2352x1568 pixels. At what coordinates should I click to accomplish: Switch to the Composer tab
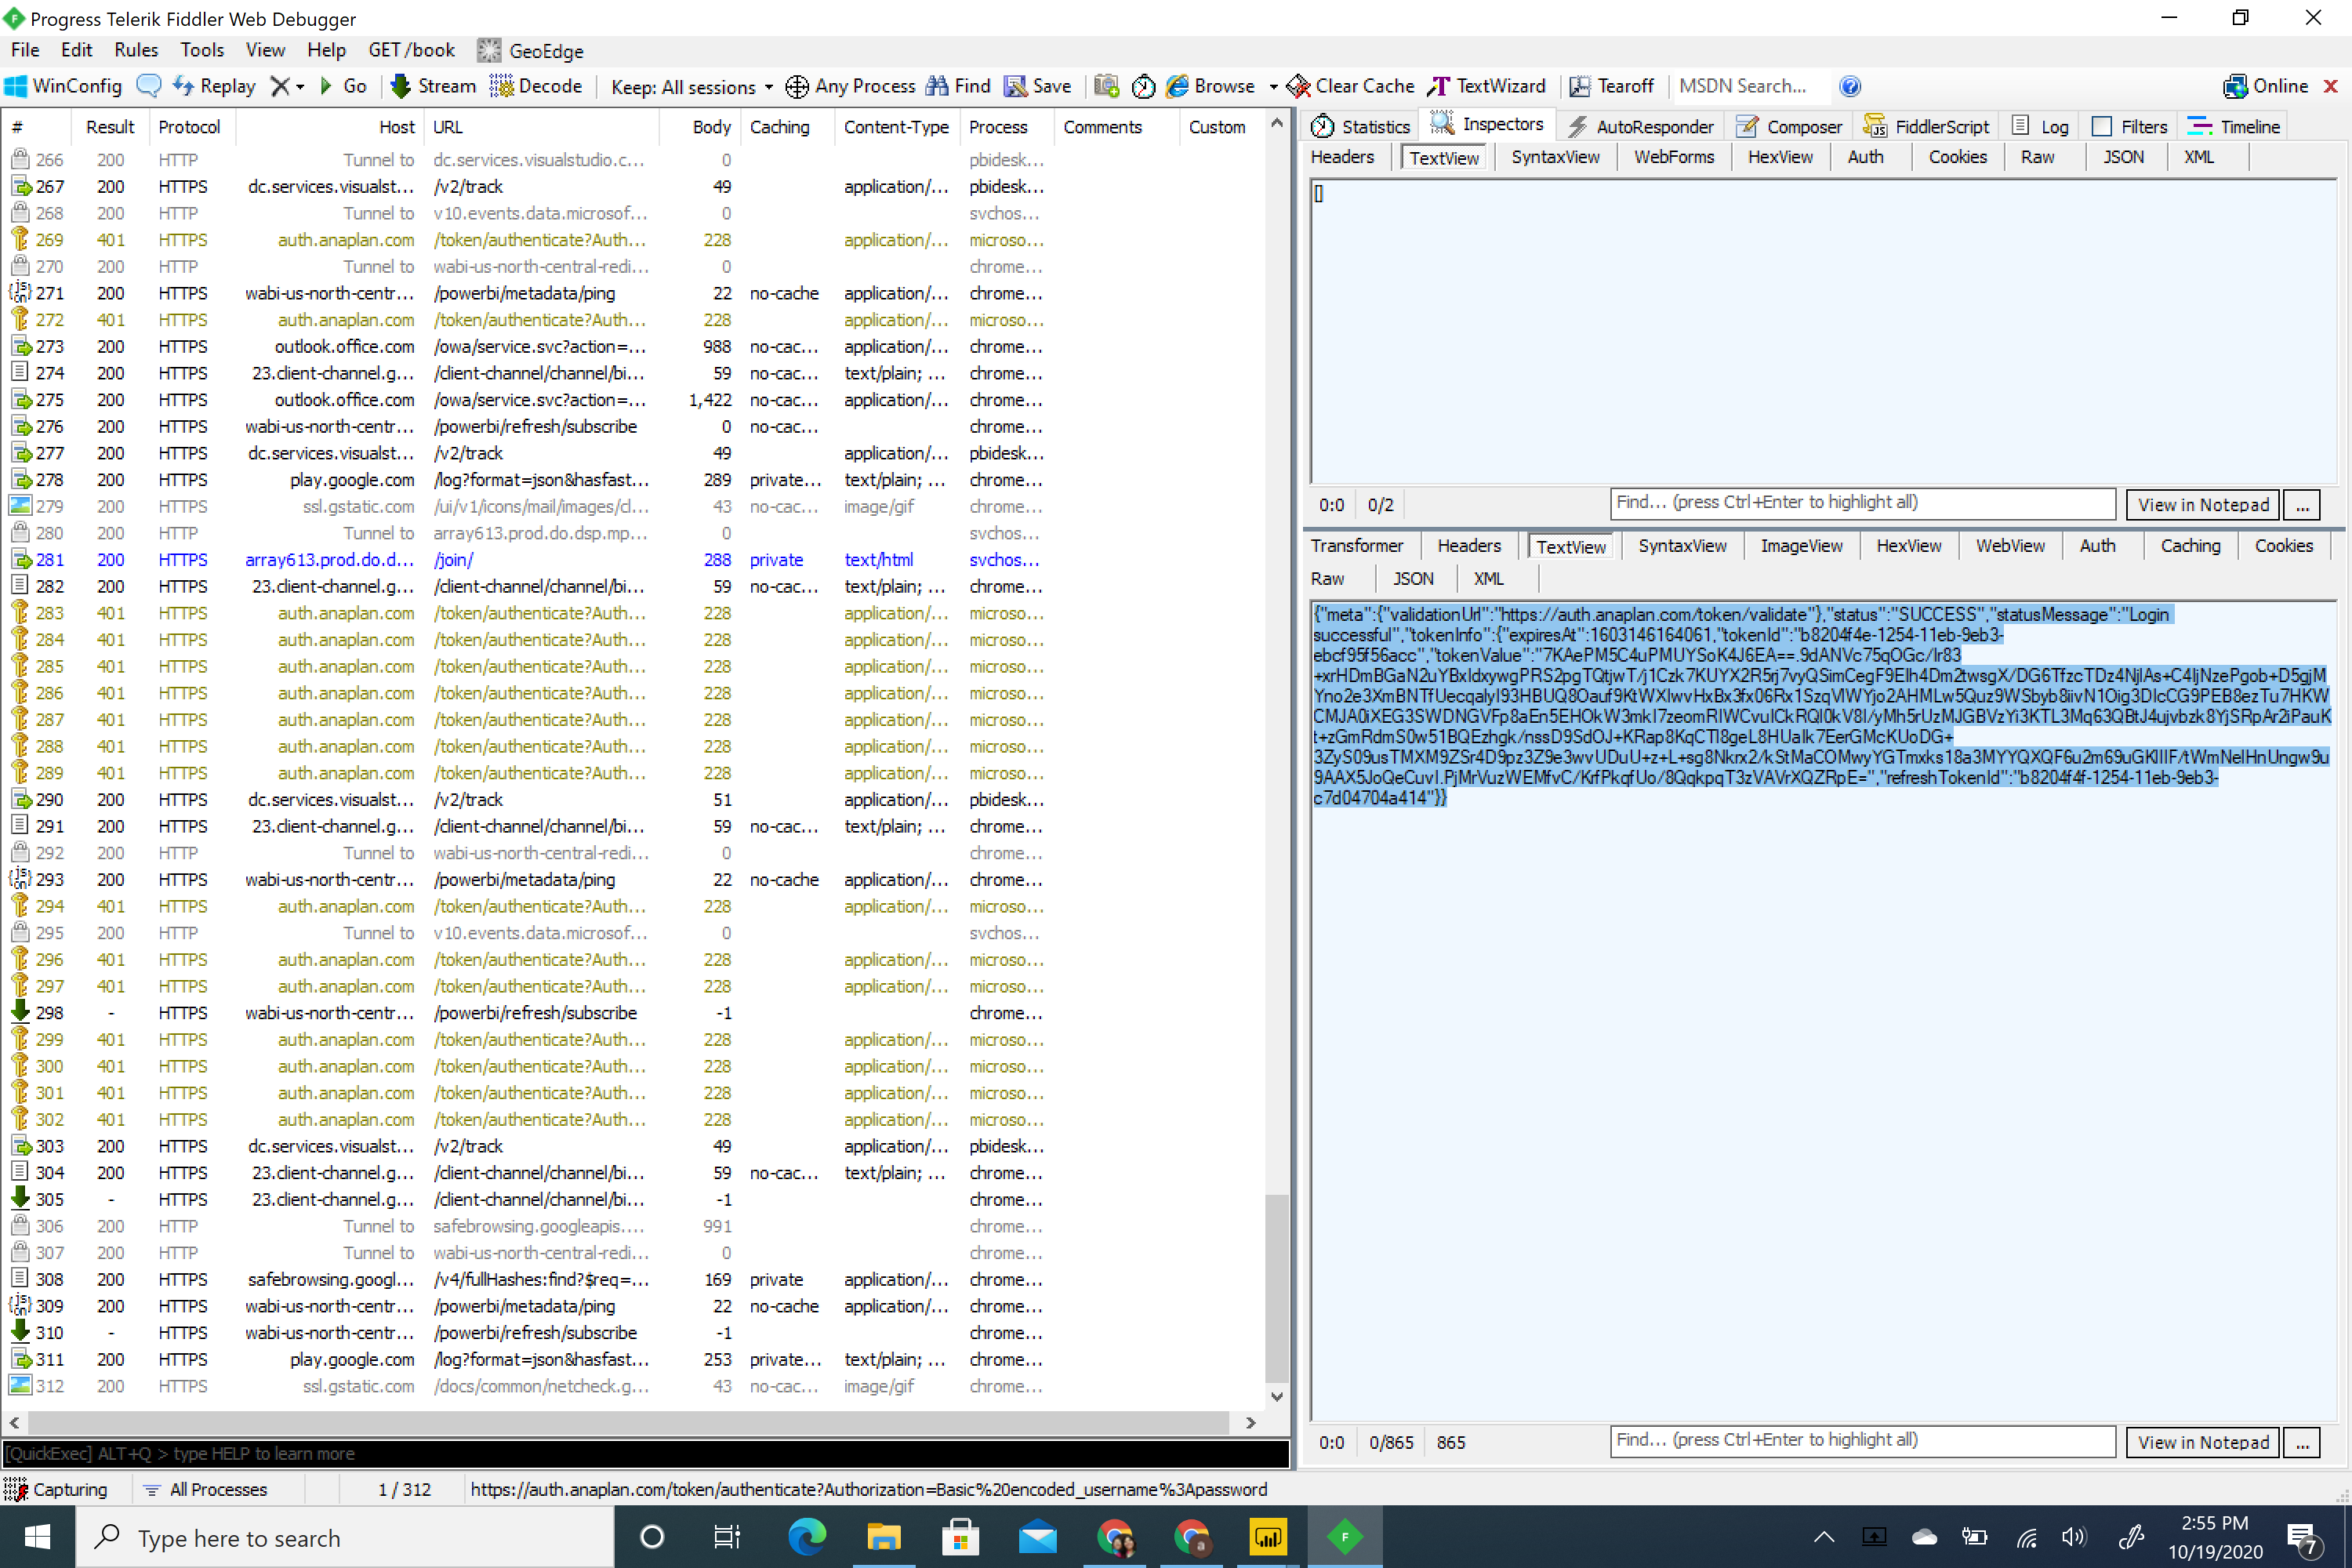point(1790,126)
